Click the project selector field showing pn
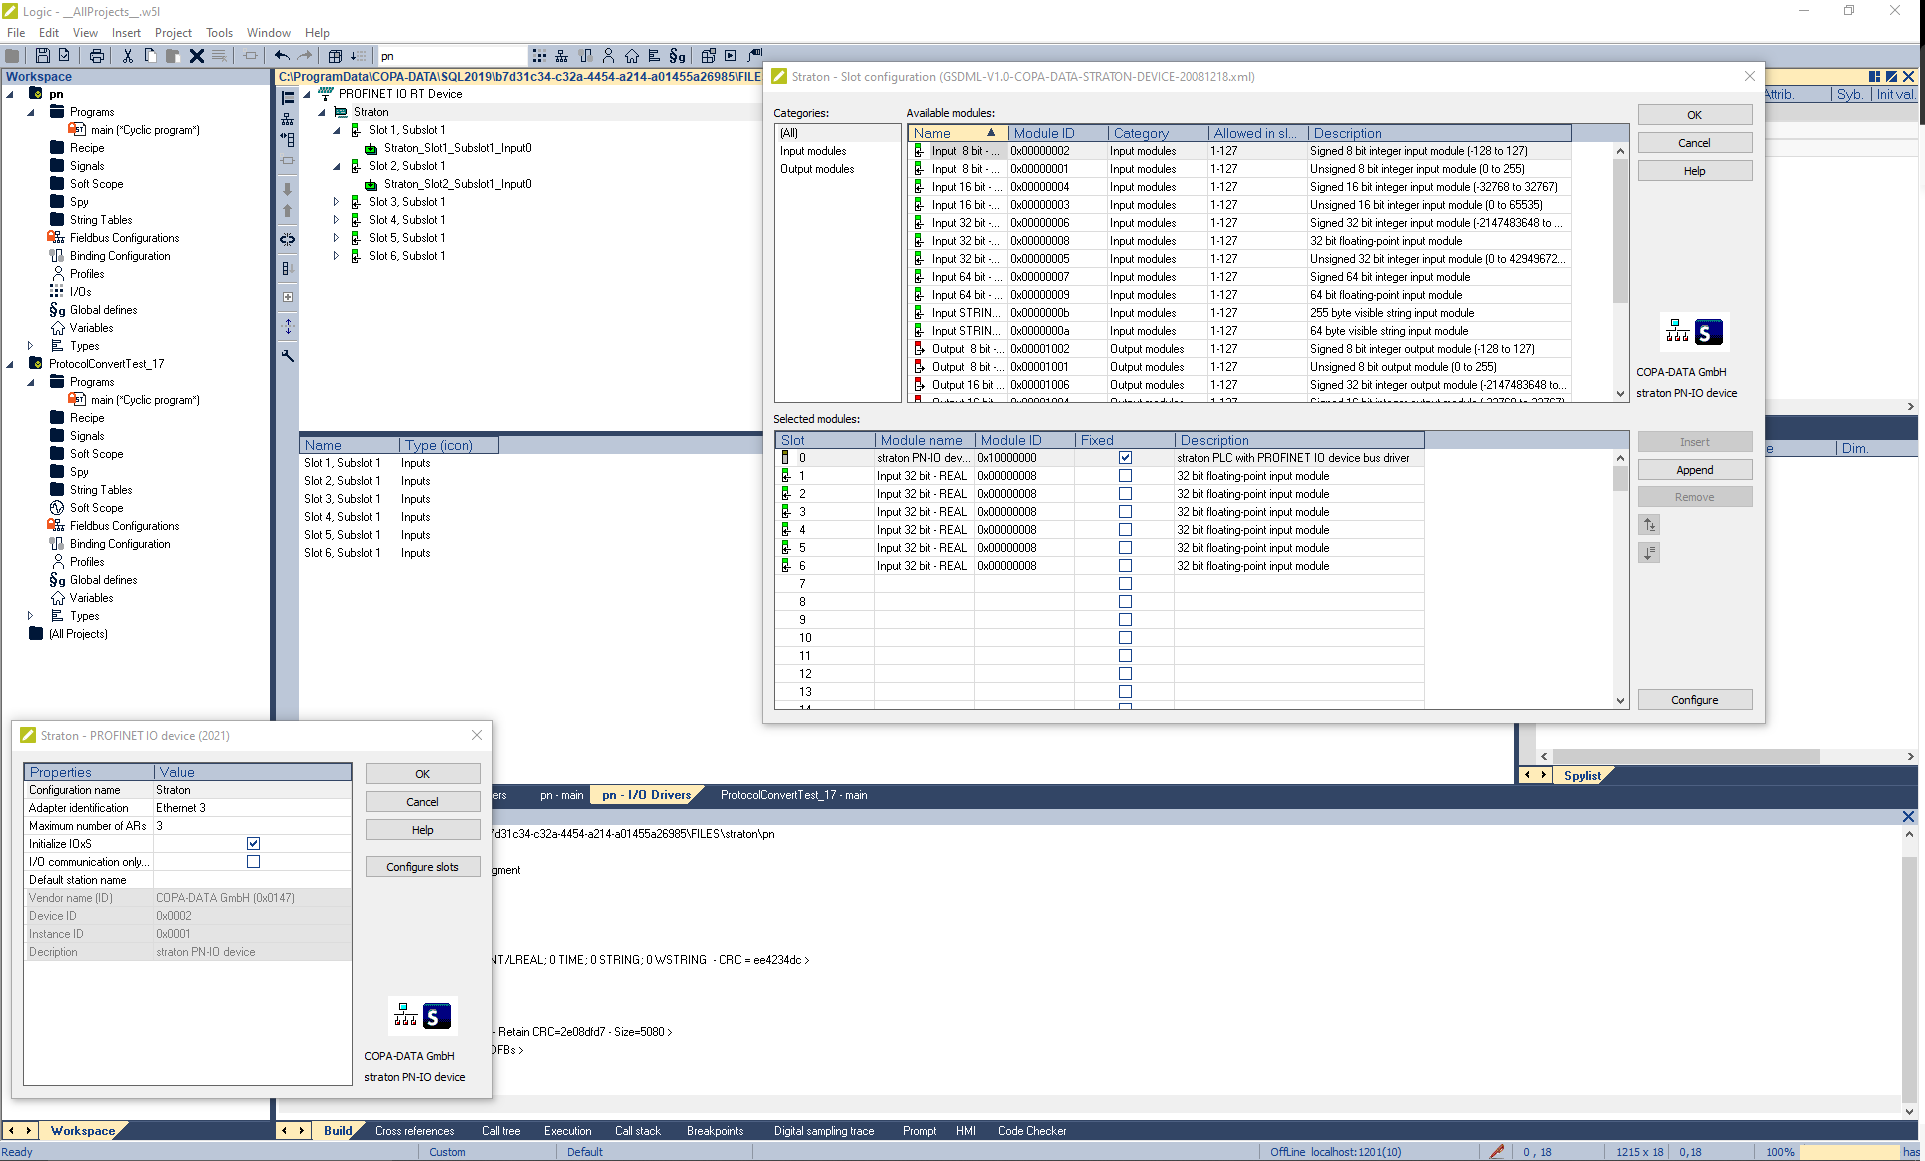Viewport: 1925px width, 1161px height. point(452,56)
